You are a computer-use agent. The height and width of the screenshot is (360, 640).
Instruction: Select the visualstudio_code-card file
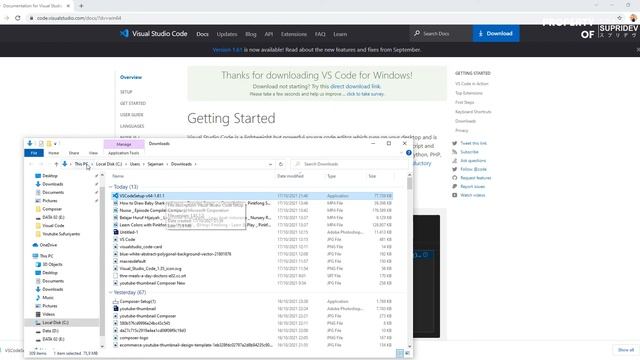pyautogui.click(x=140, y=247)
